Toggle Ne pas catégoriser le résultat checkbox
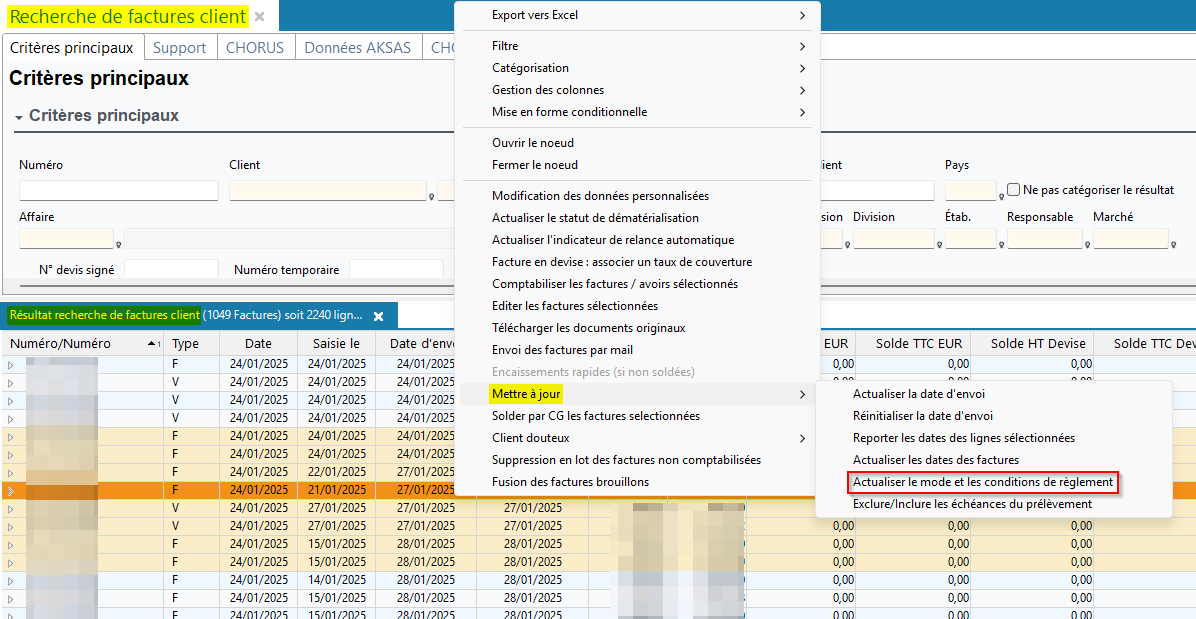The width and height of the screenshot is (1196, 619). click(1014, 190)
